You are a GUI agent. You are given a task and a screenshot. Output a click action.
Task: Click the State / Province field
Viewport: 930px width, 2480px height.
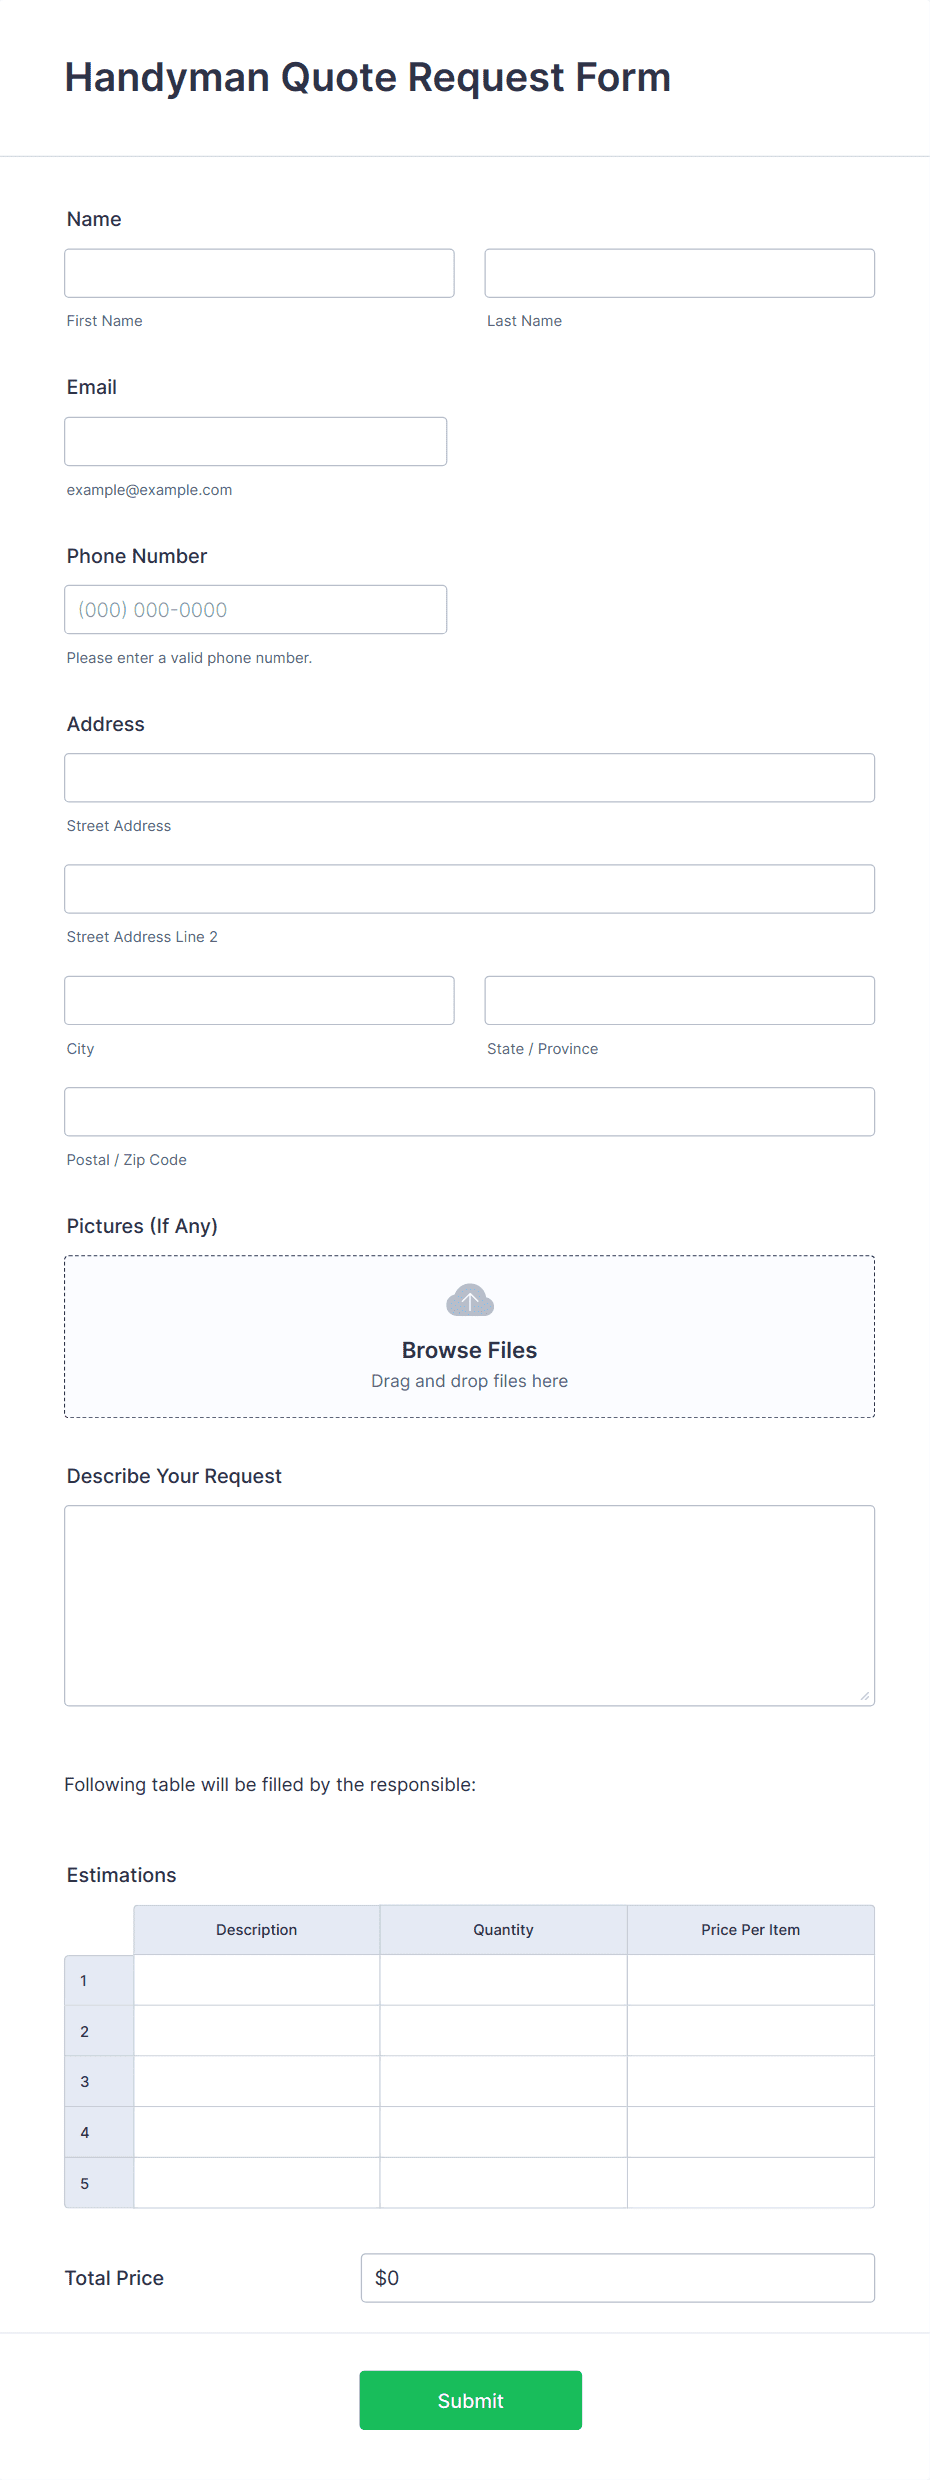(679, 1000)
